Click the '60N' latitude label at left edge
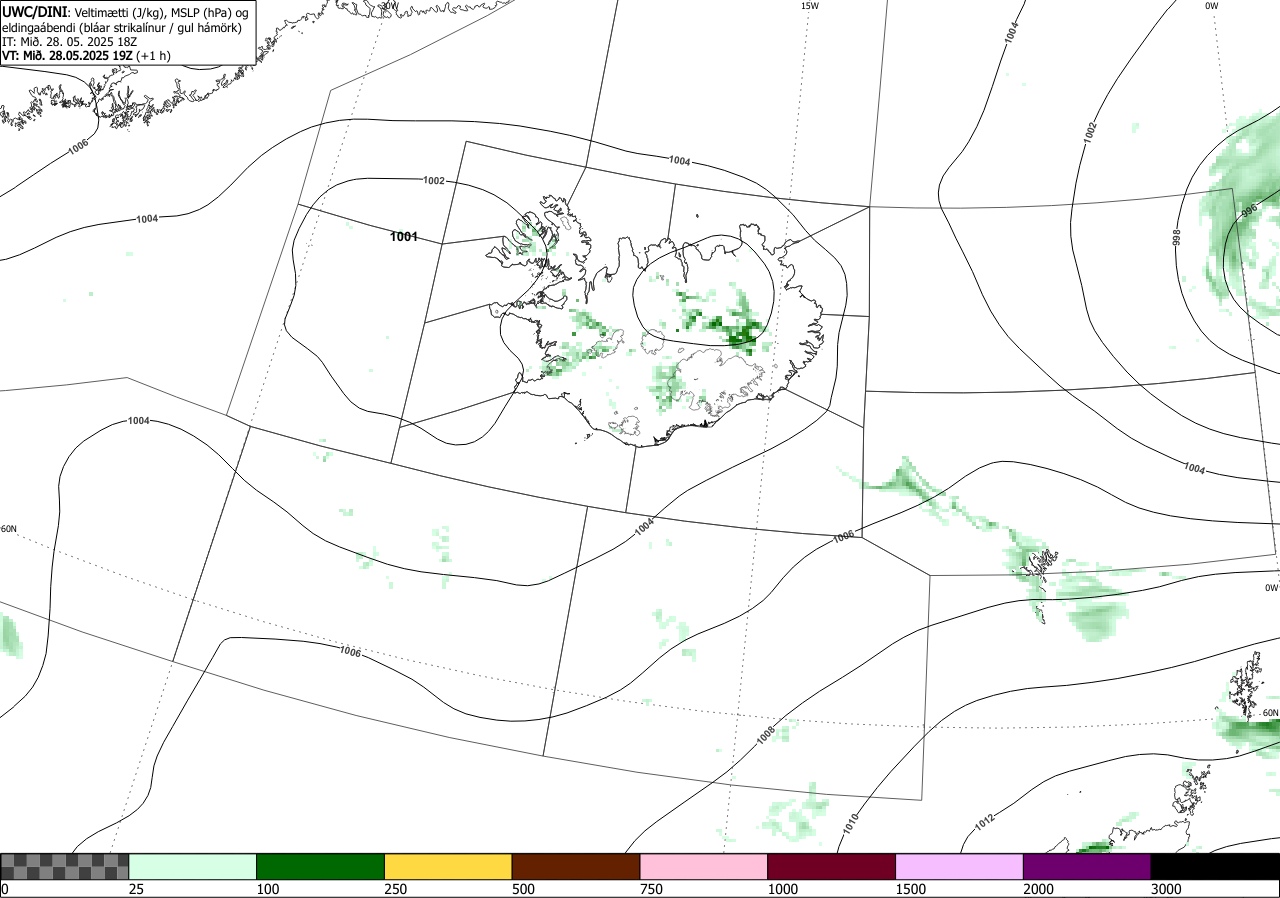Viewport: 1280px width, 898px height. pyautogui.click(x=9, y=529)
